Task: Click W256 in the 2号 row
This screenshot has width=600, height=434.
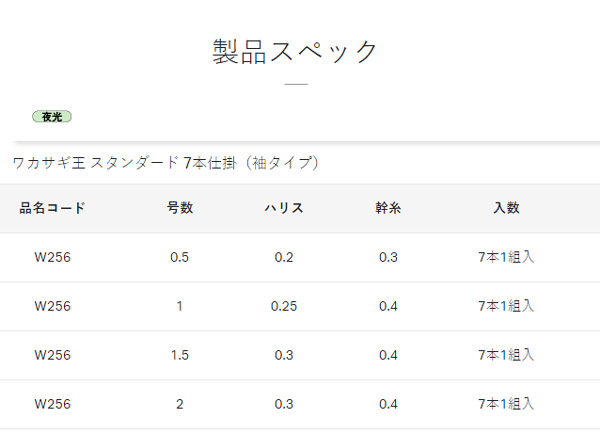Action: pyautogui.click(x=52, y=404)
